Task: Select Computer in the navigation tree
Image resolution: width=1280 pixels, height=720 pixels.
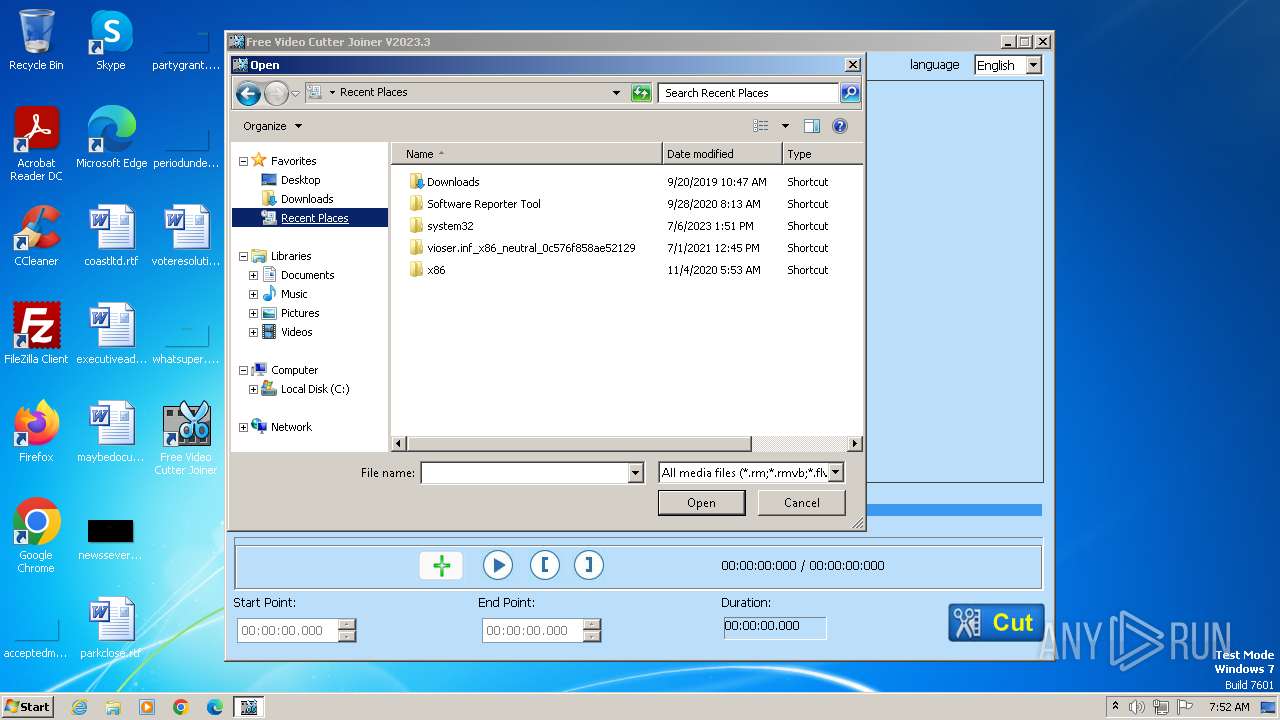Action: pos(294,370)
